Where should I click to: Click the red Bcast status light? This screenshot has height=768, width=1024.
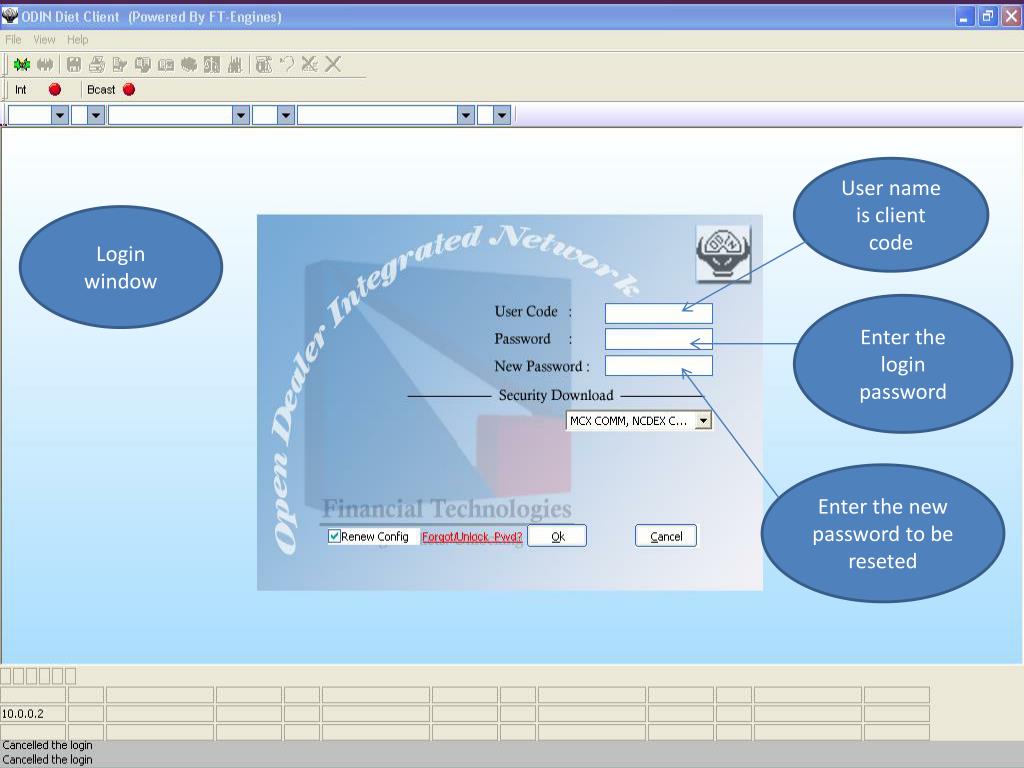[129, 89]
